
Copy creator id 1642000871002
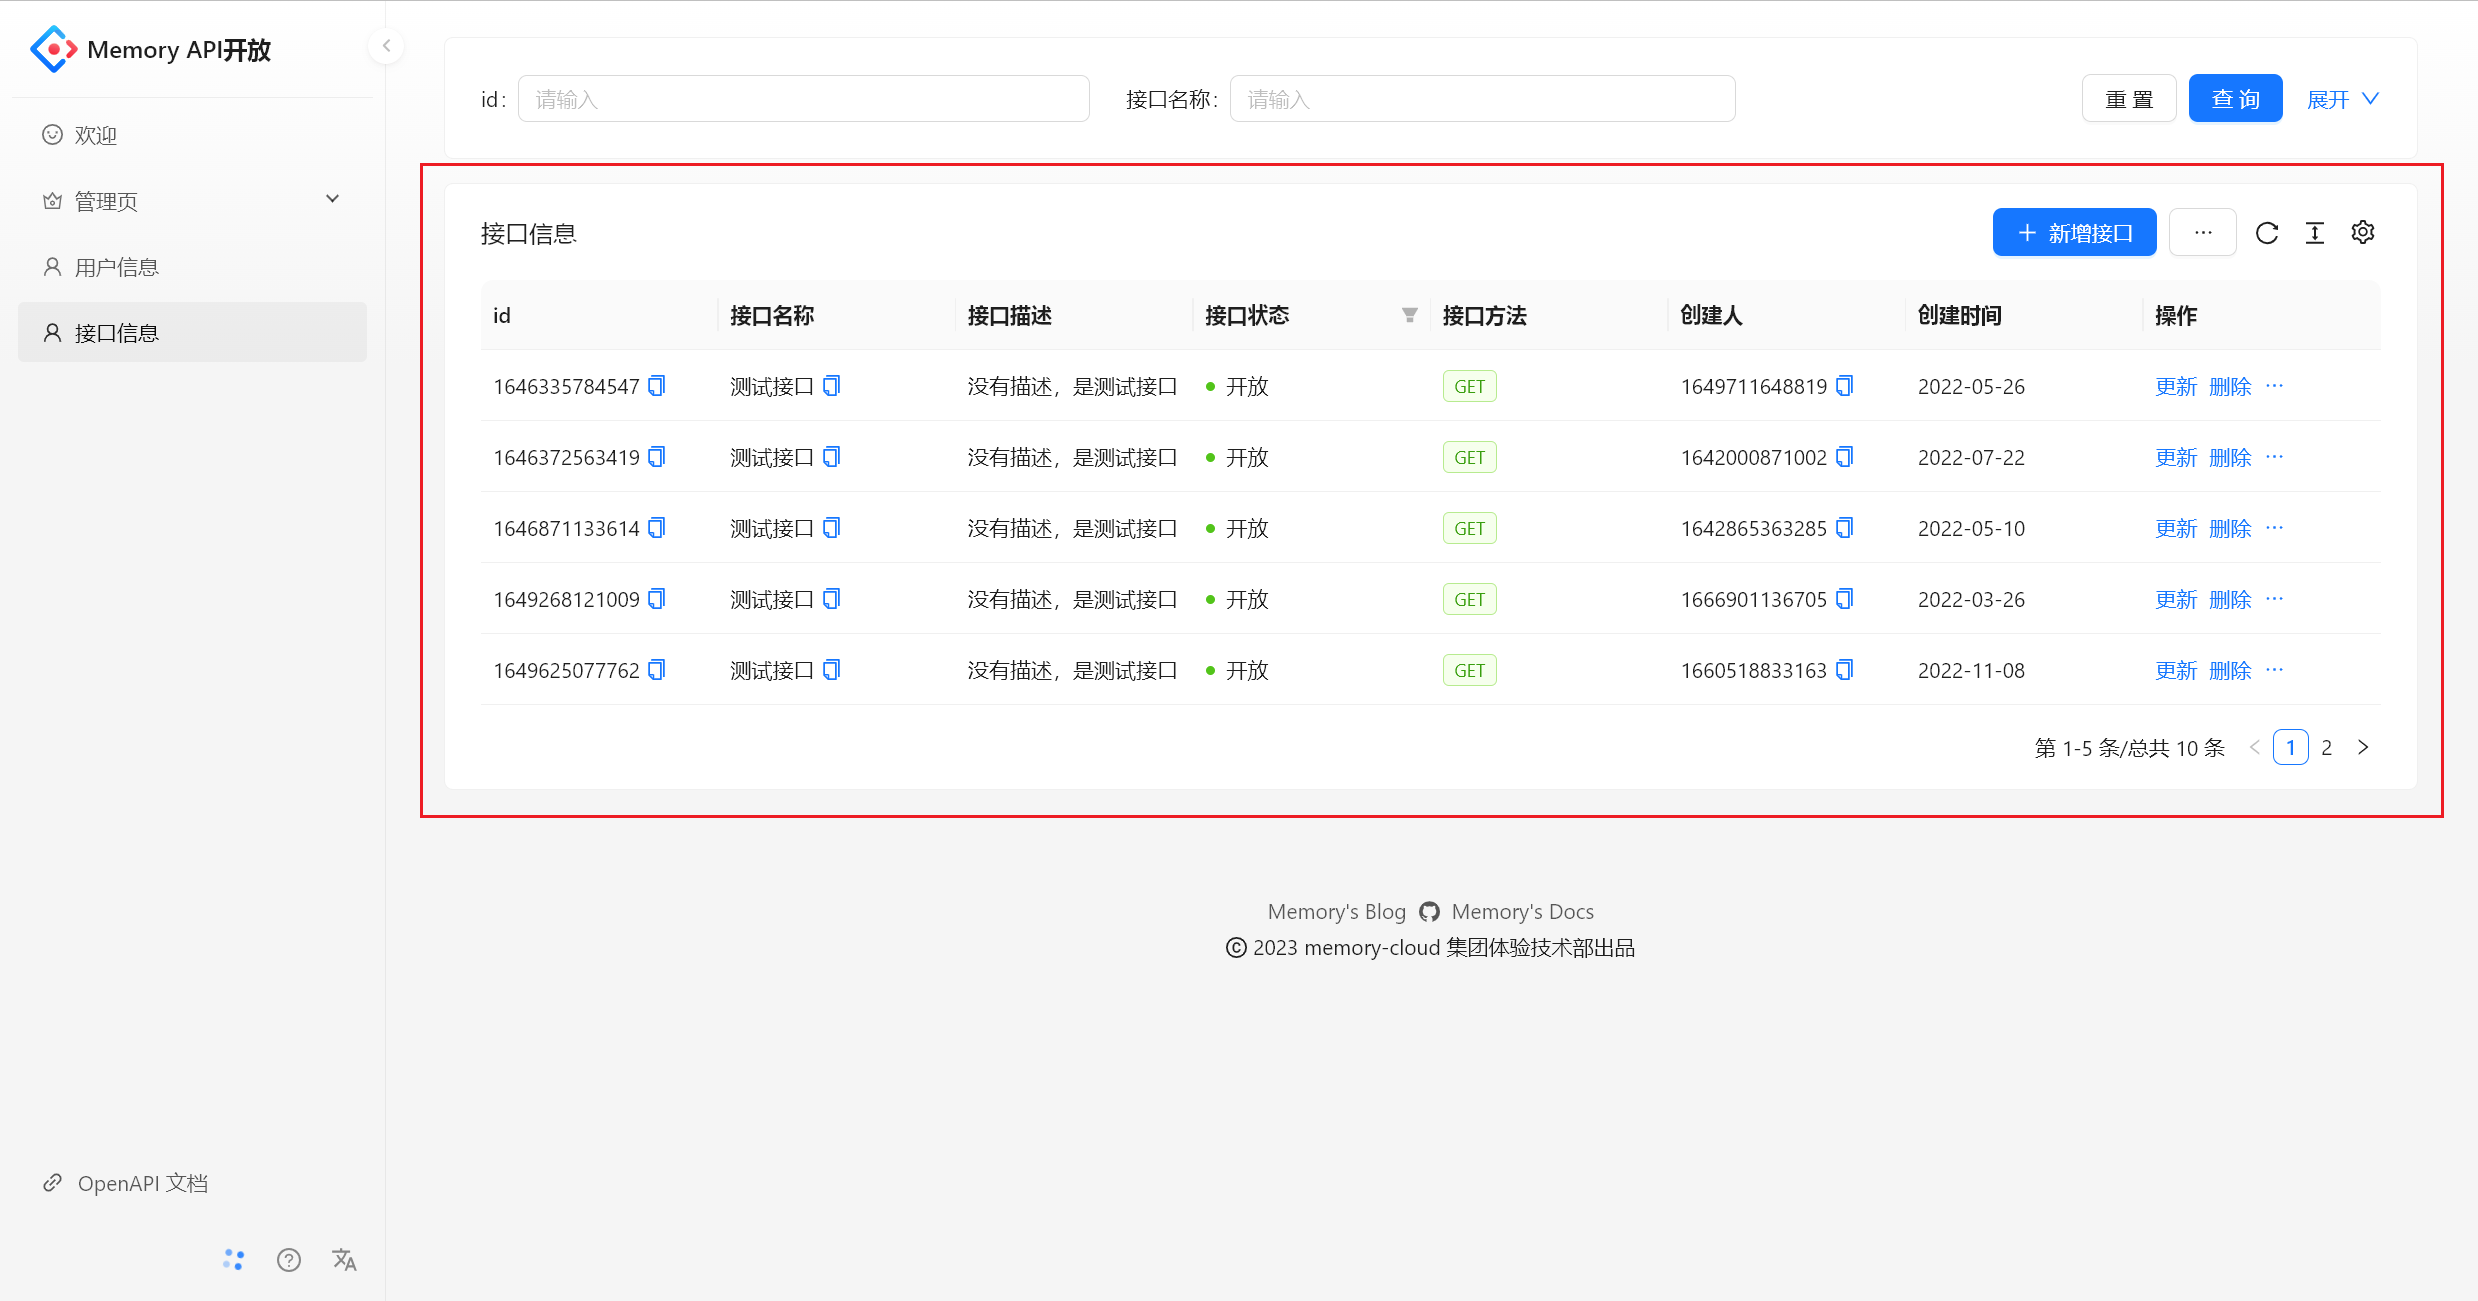click(x=1845, y=457)
